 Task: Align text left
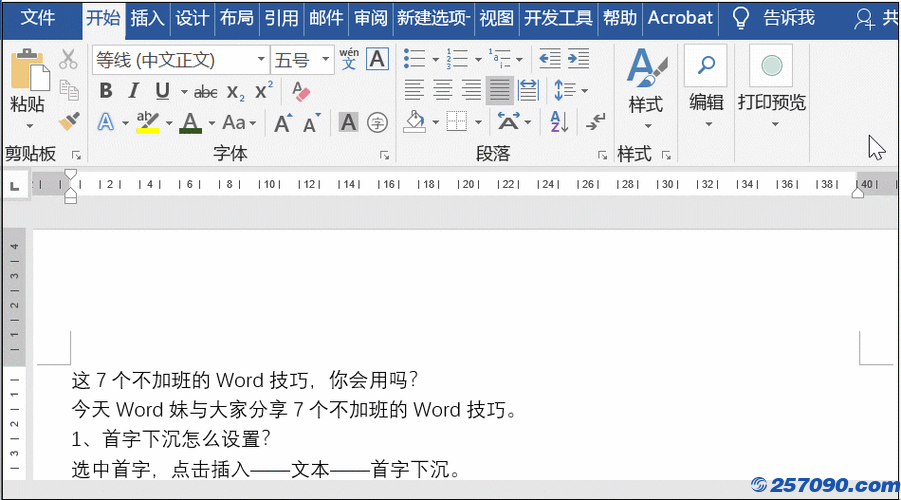tap(414, 90)
